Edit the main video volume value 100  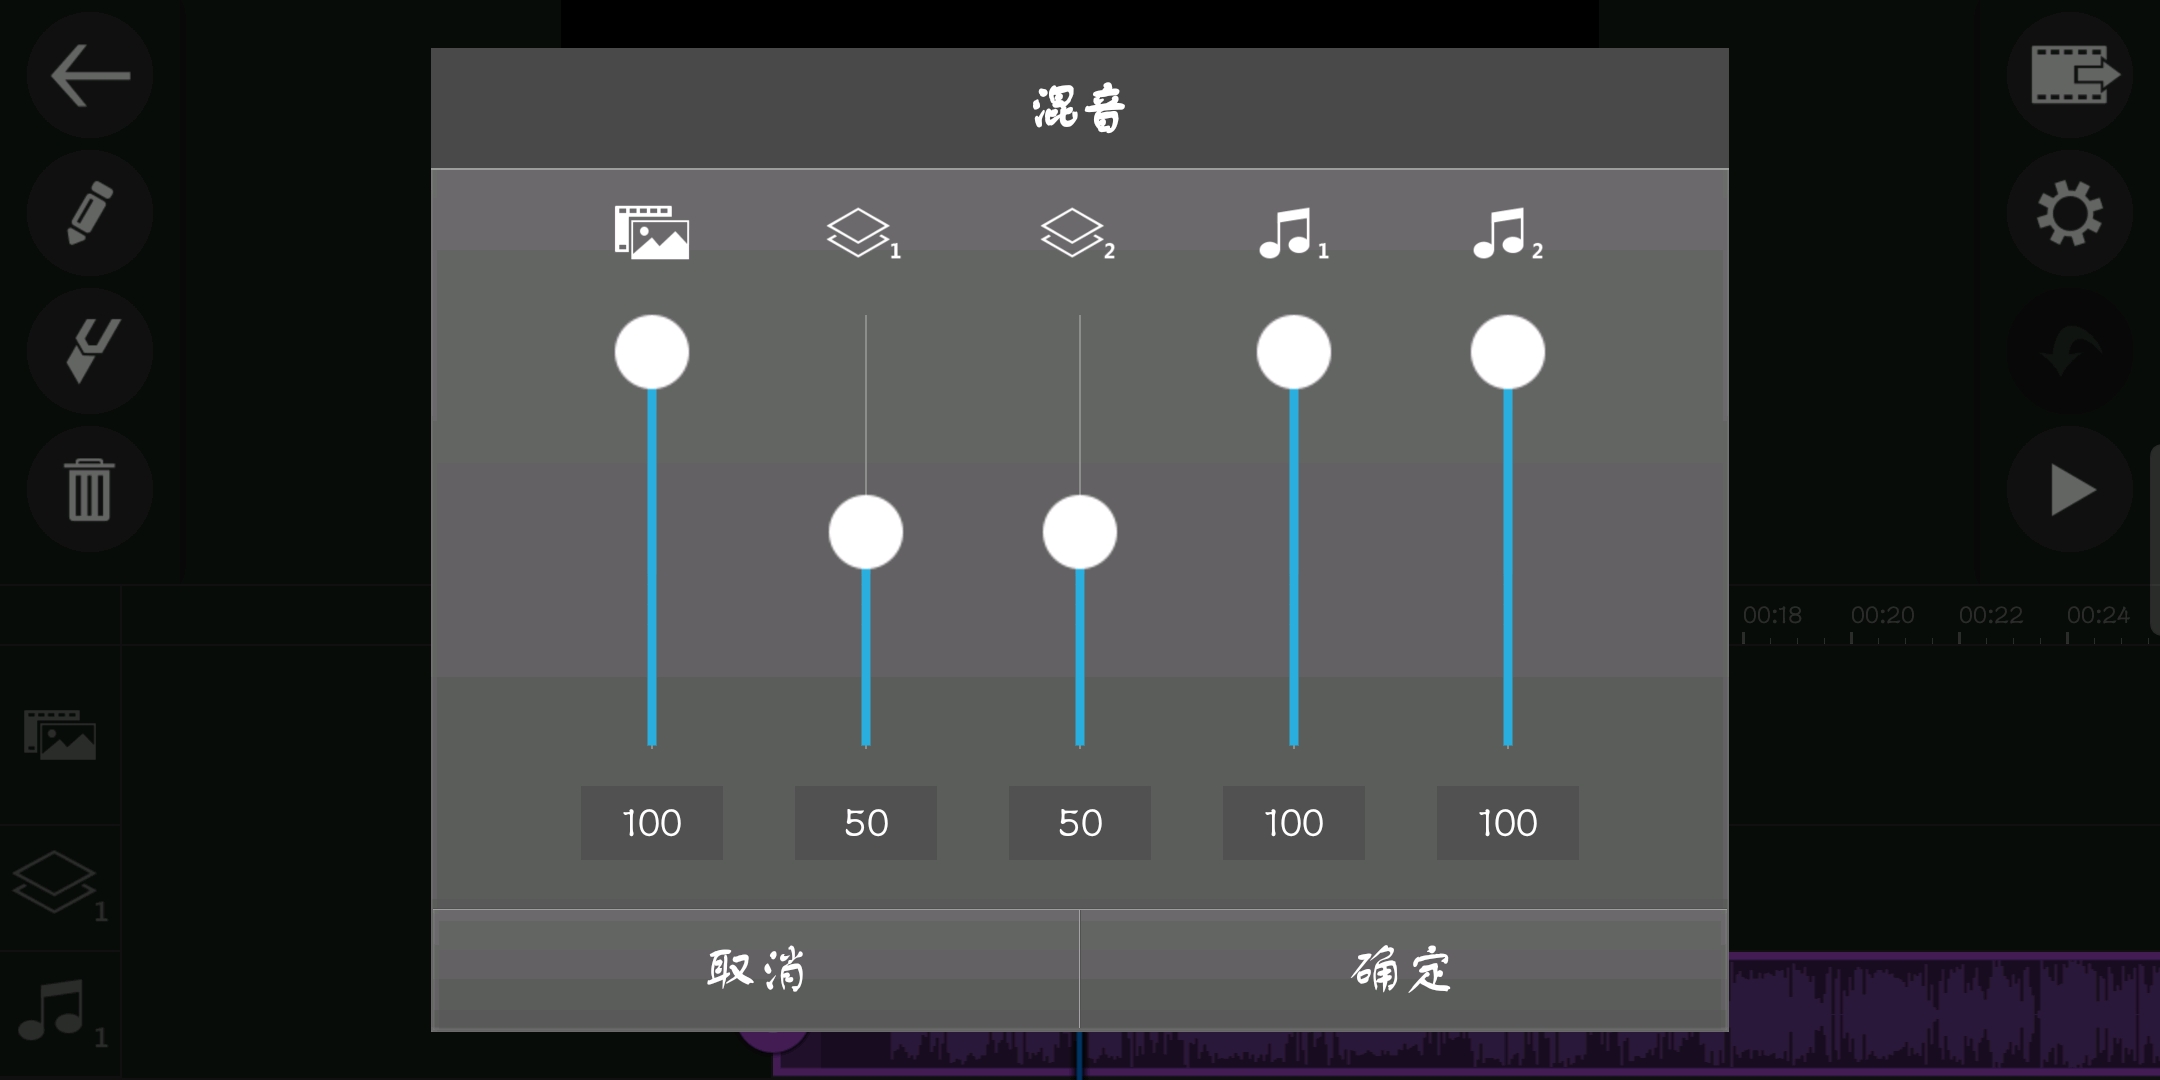[652, 823]
